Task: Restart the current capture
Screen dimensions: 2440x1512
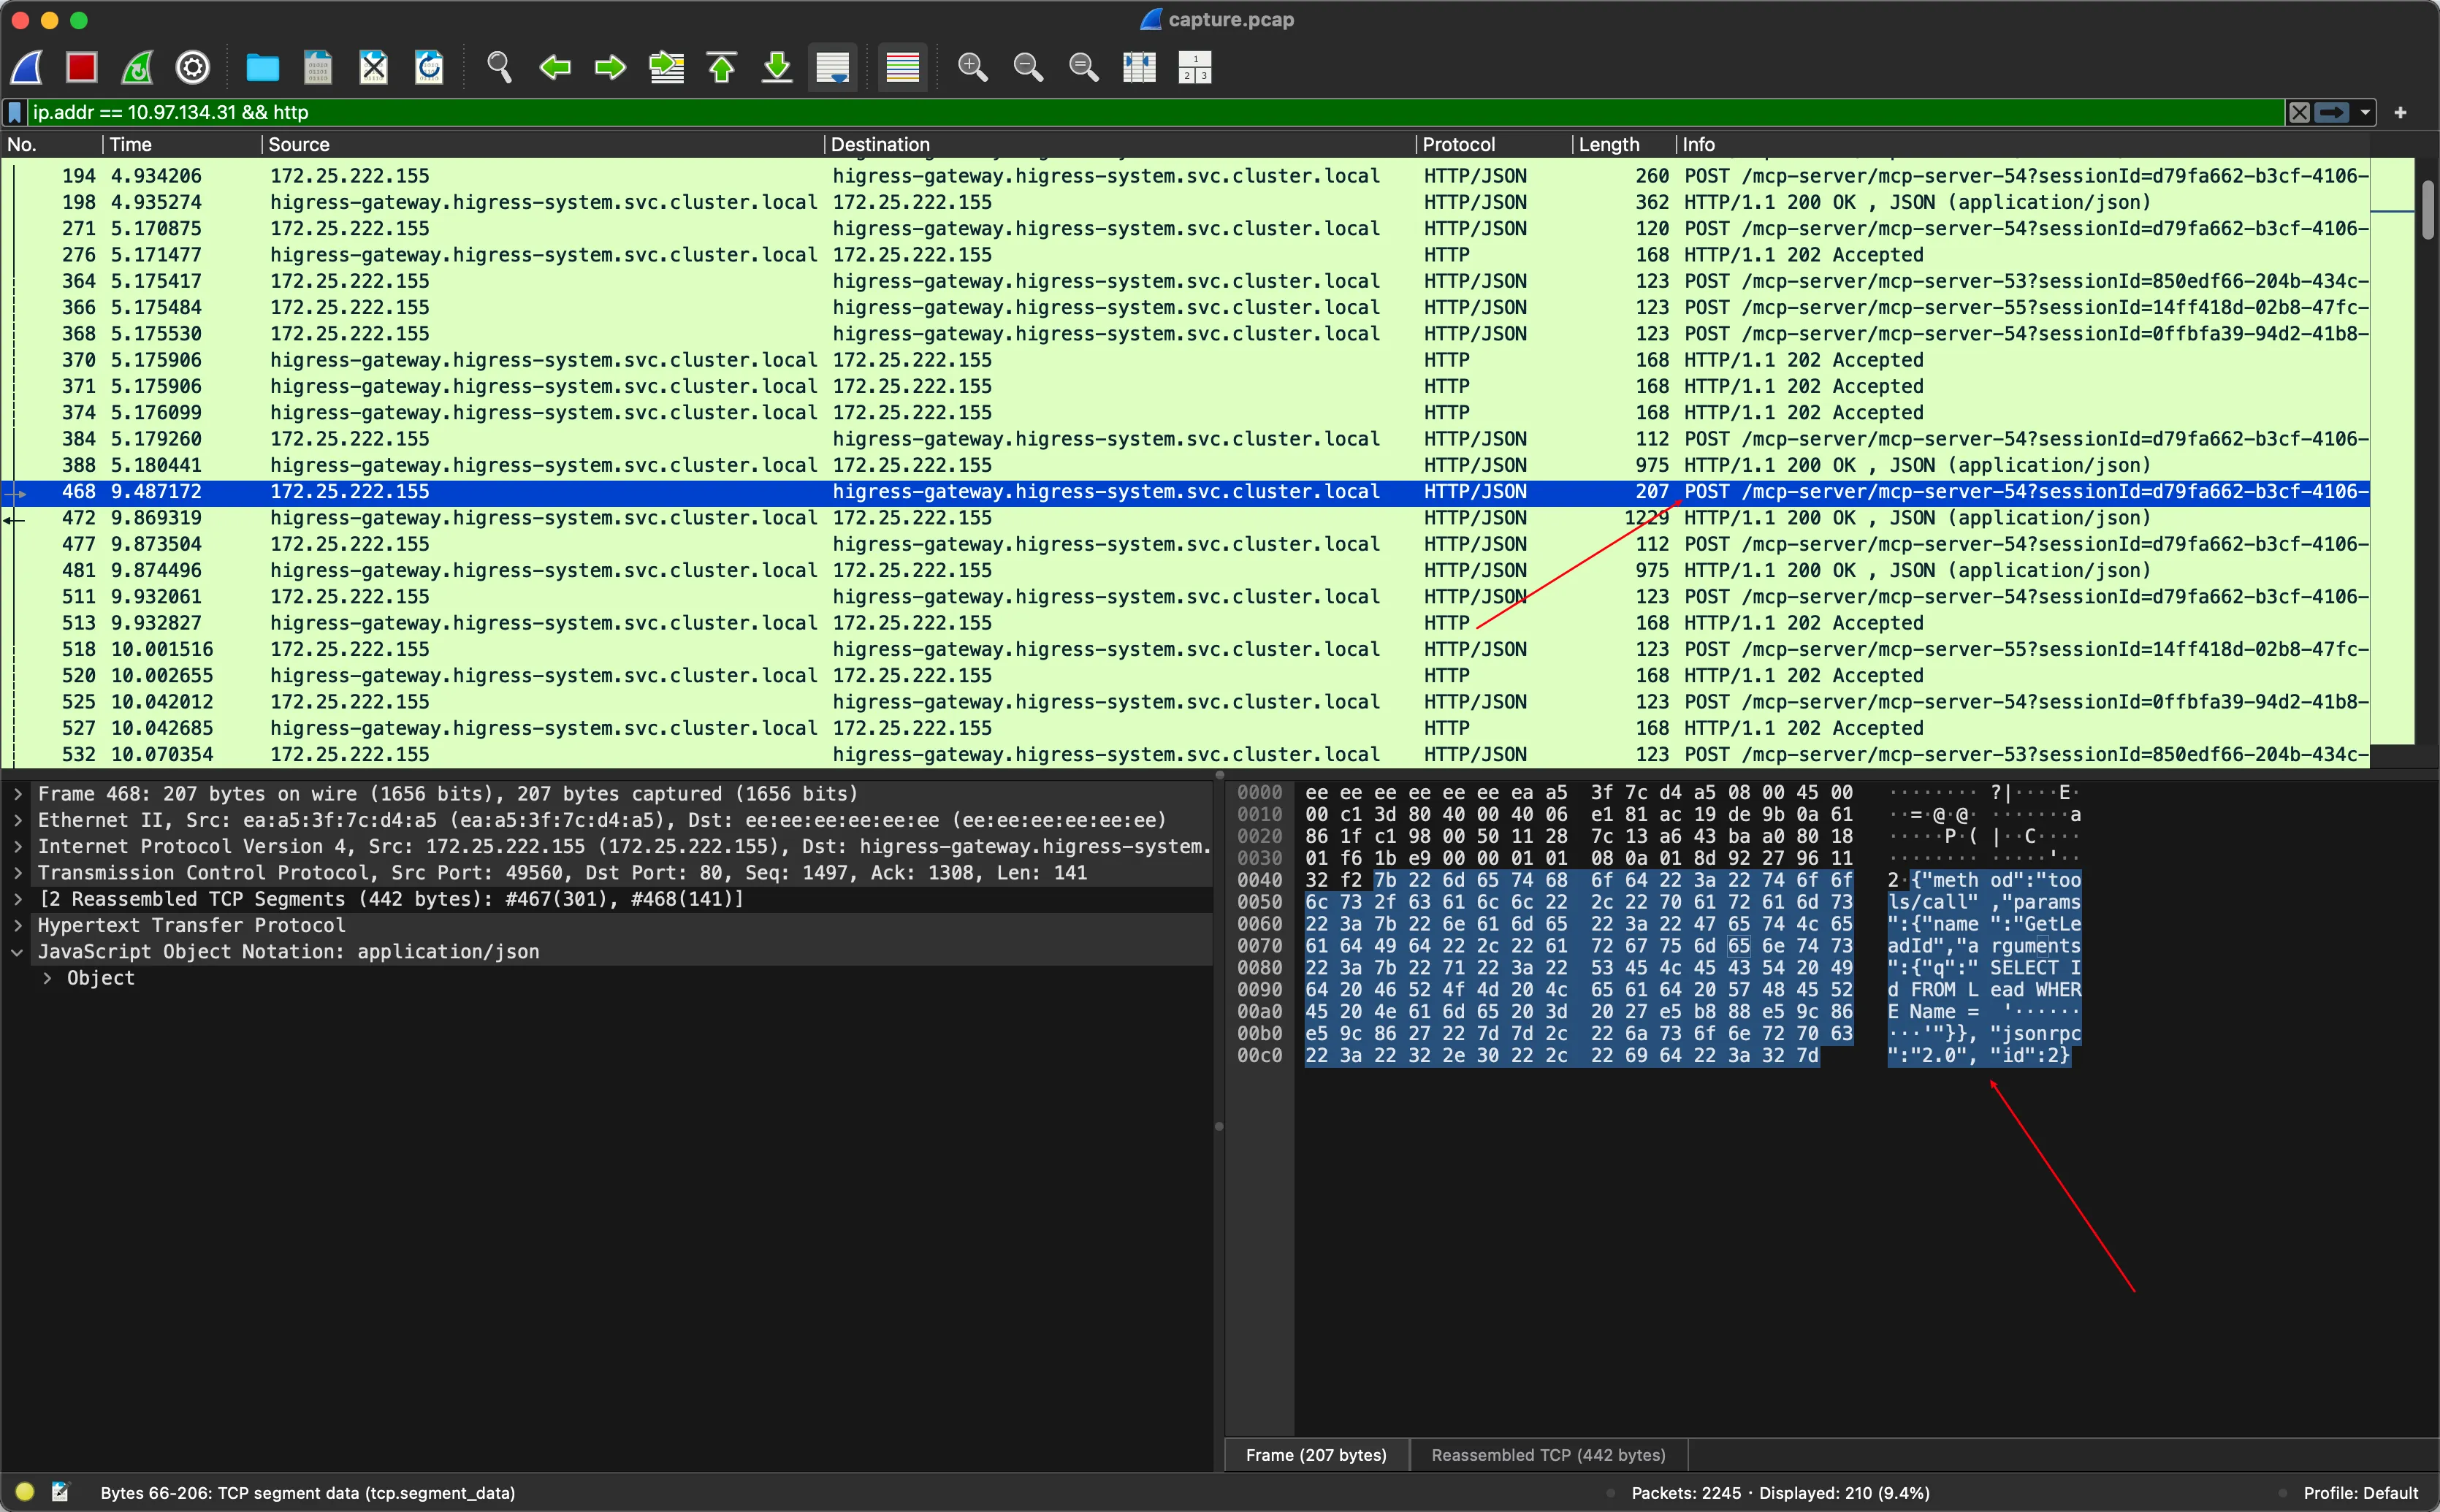Action: [138, 67]
